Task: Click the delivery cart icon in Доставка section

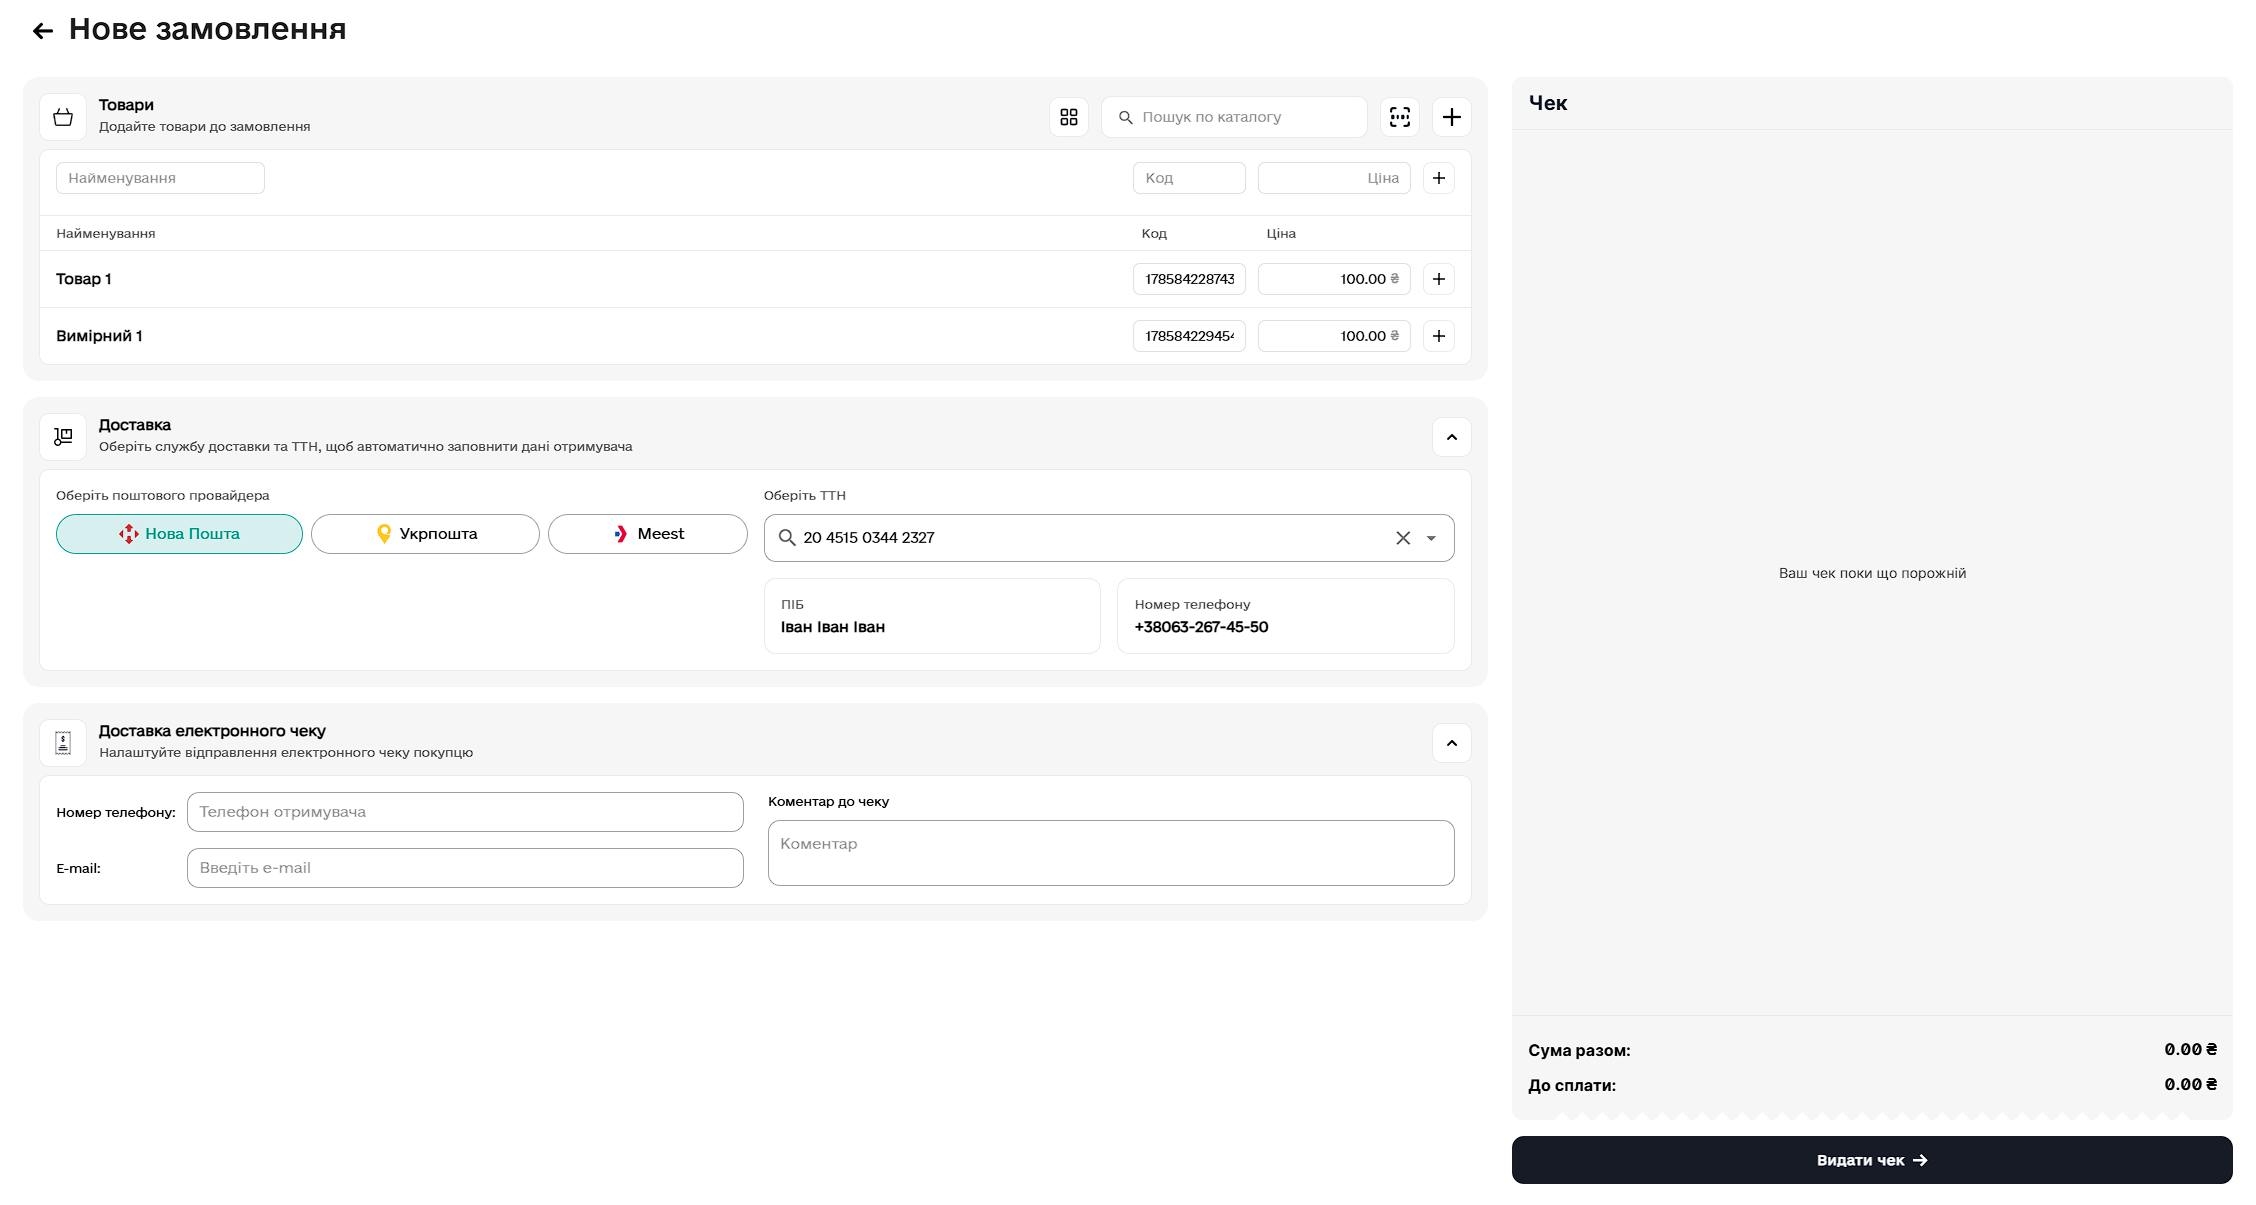Action: click(63, 437)
